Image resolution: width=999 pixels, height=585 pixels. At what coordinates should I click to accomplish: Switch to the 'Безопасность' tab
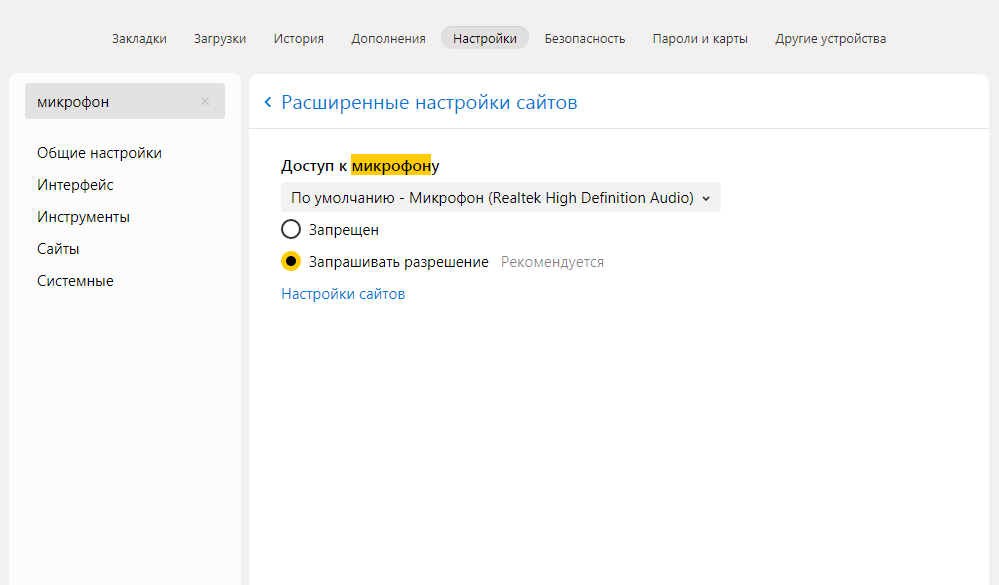(x=585, y=38)
